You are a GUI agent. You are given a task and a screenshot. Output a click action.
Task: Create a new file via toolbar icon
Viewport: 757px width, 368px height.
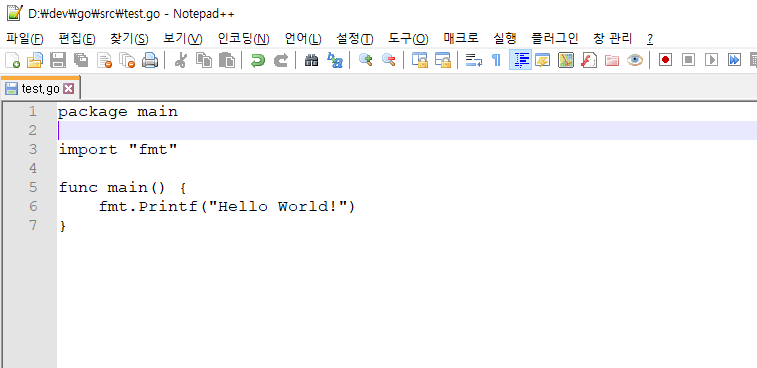pos(12,60)
